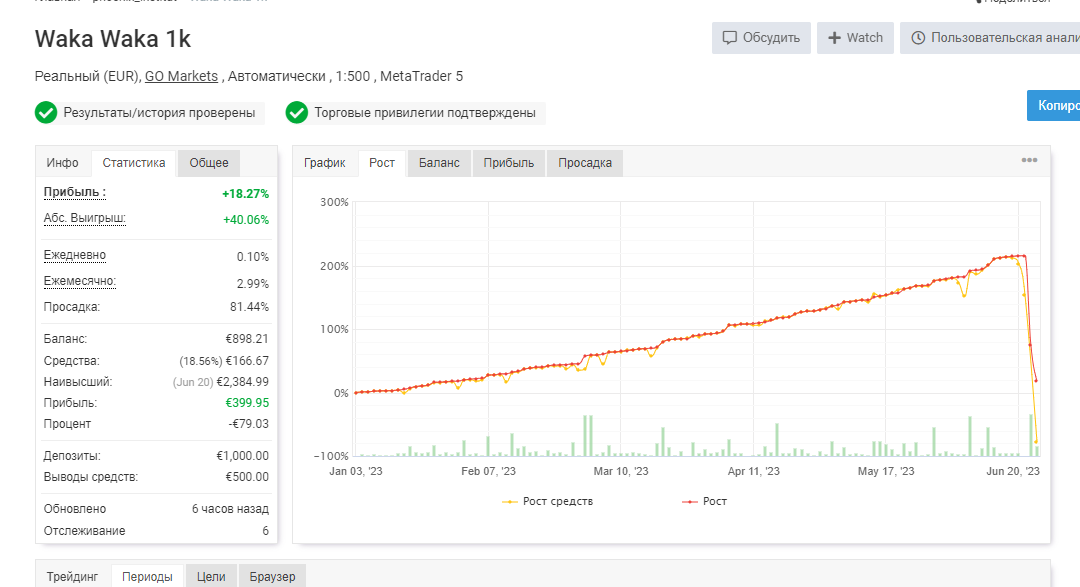Switch to the Баланс chart tab
The height and width of the screenshot is (587, 1080).
tap(439, 163)
